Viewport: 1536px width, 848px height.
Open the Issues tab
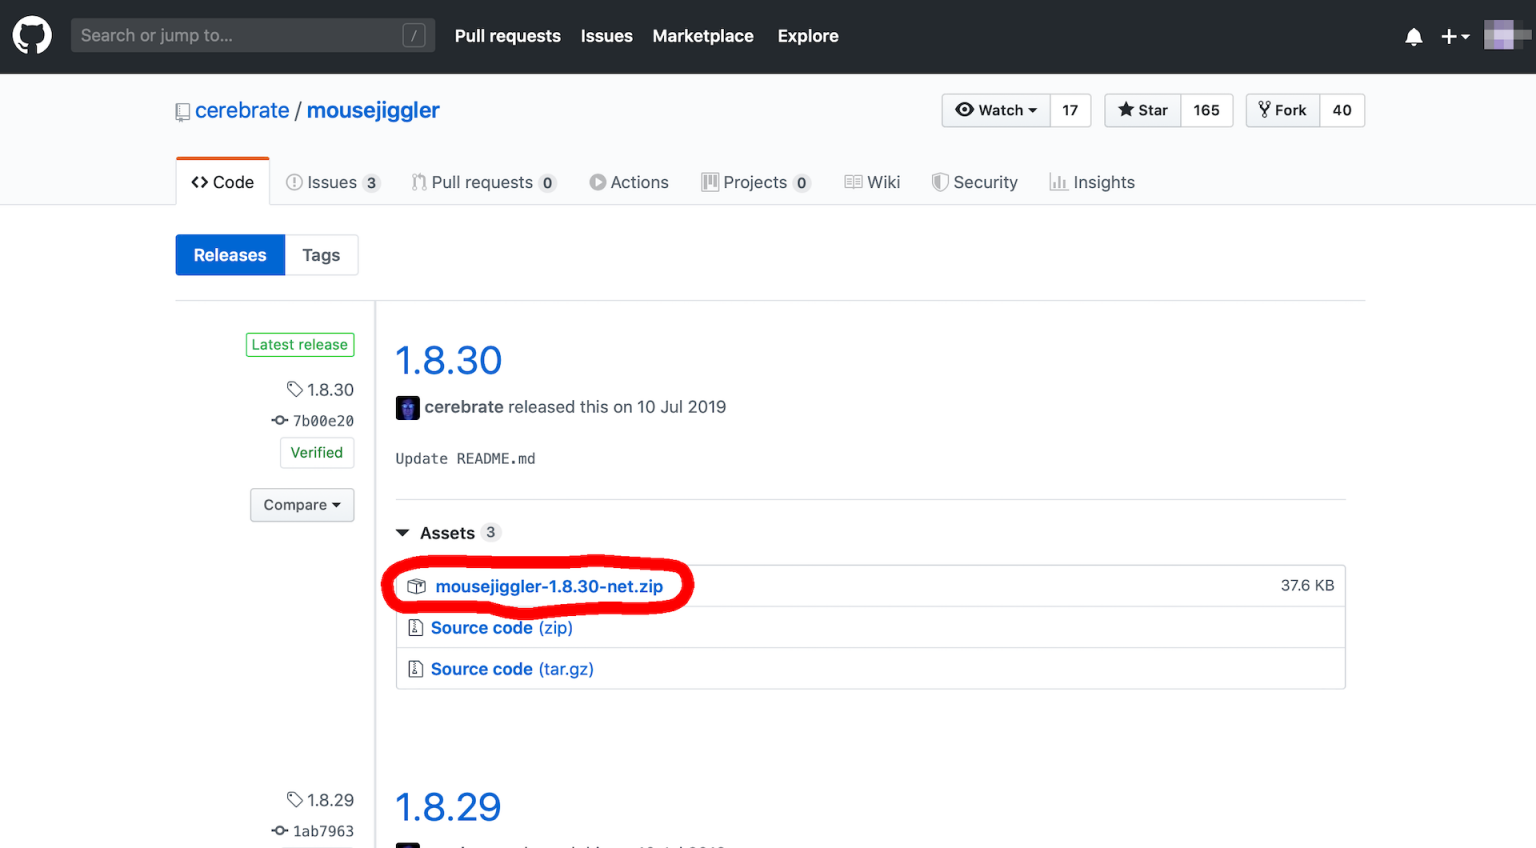coord(332,182)
